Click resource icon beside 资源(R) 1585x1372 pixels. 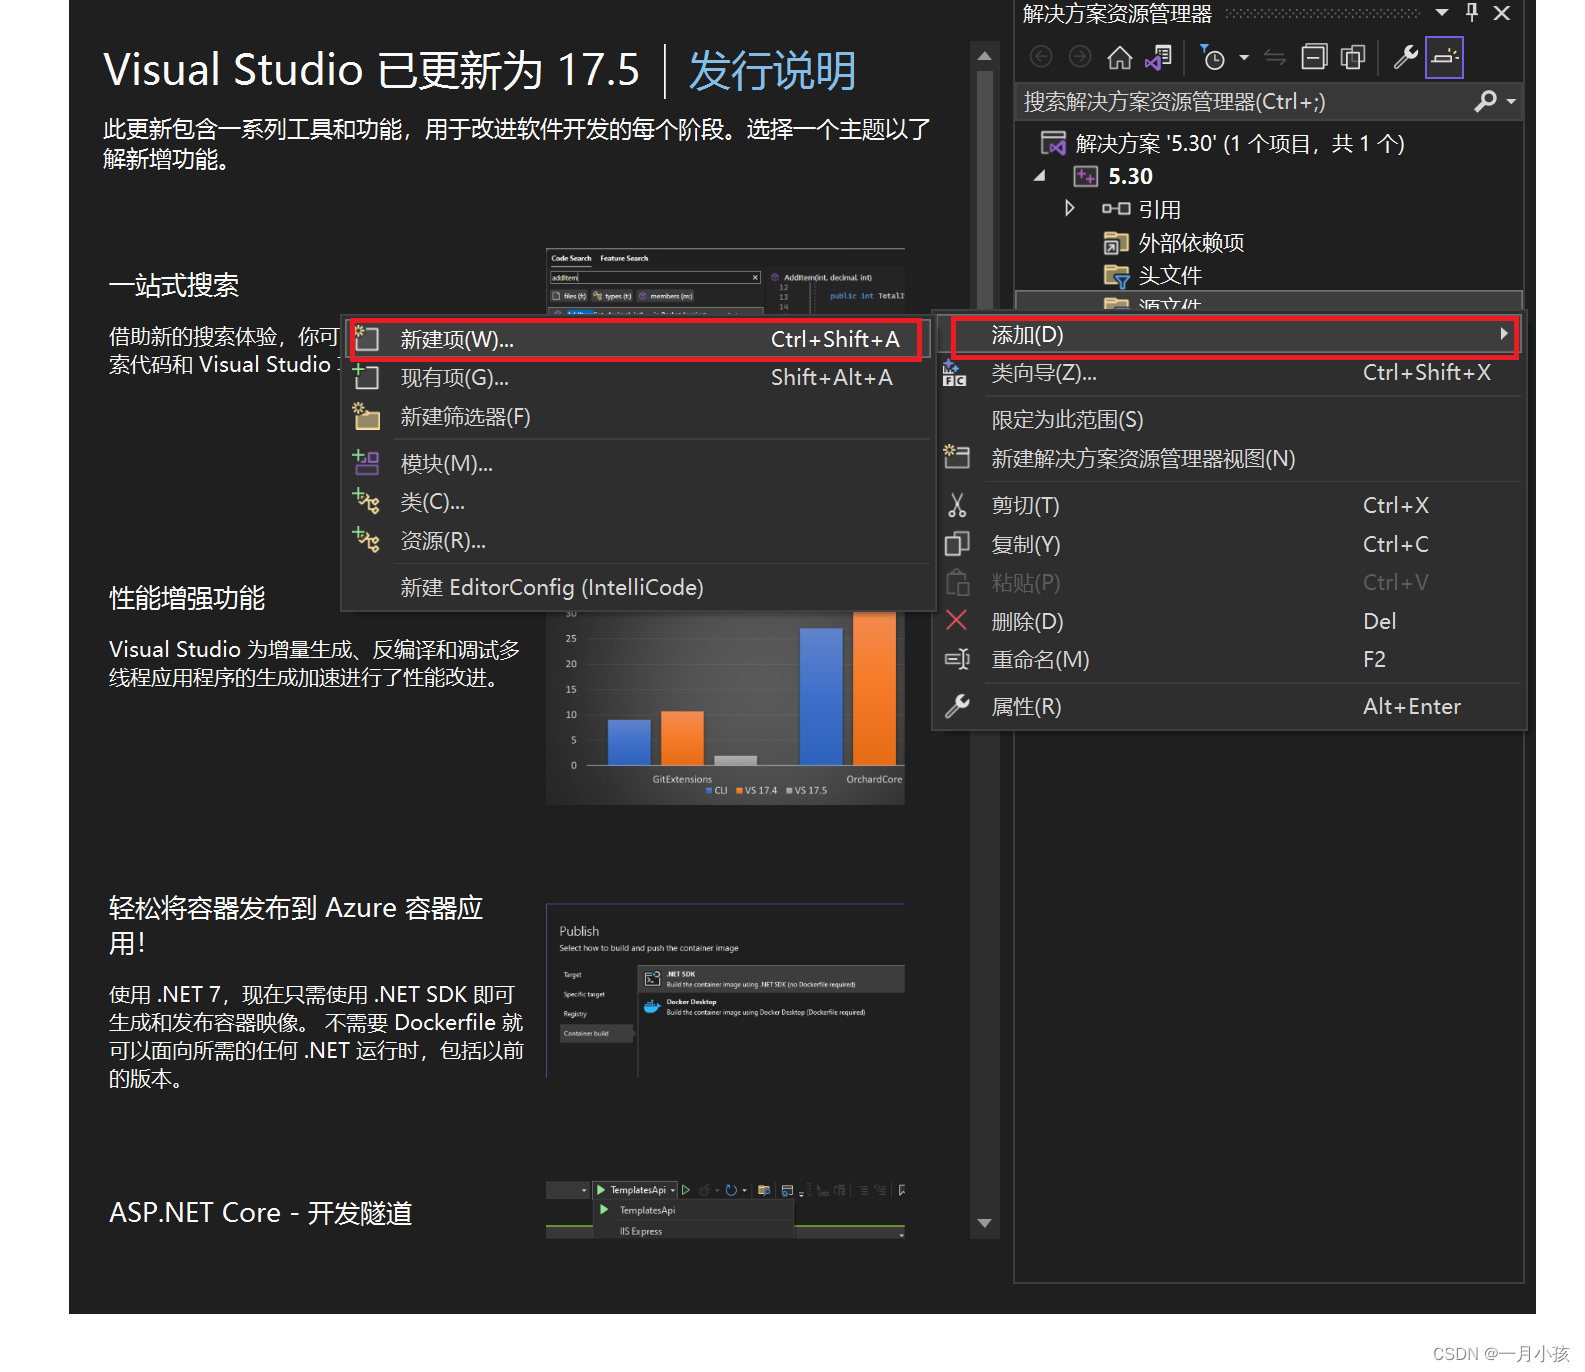366,540
